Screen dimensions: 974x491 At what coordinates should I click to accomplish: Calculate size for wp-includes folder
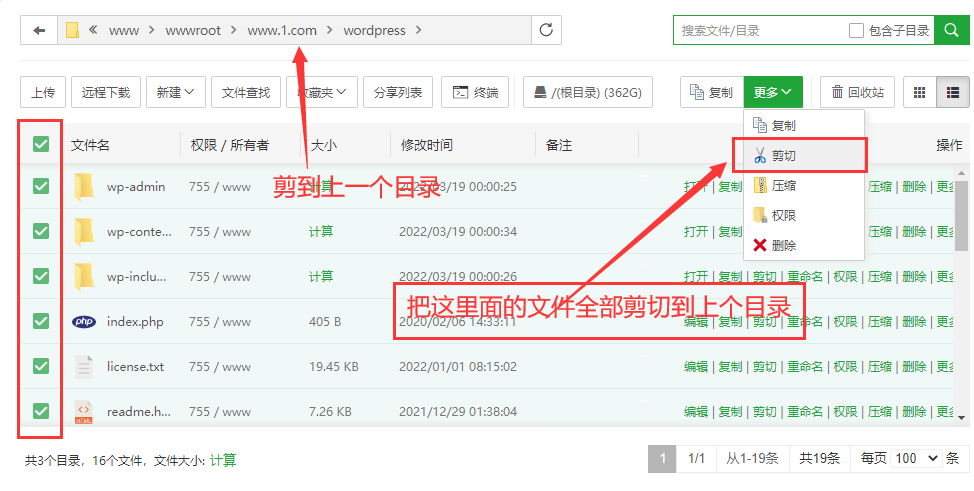pyautogui.click(x=321, y=276)
